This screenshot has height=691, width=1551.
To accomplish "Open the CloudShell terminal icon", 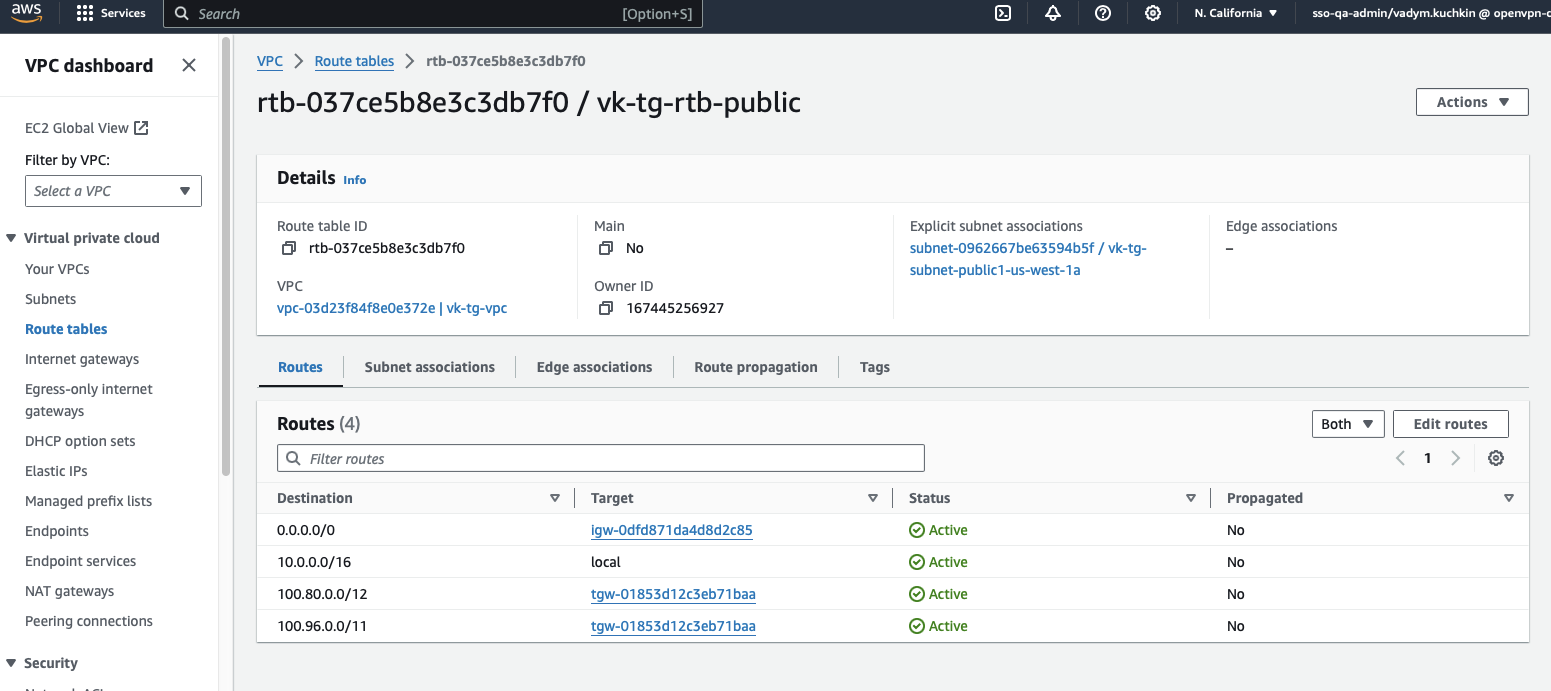I will pos(1002,14).
